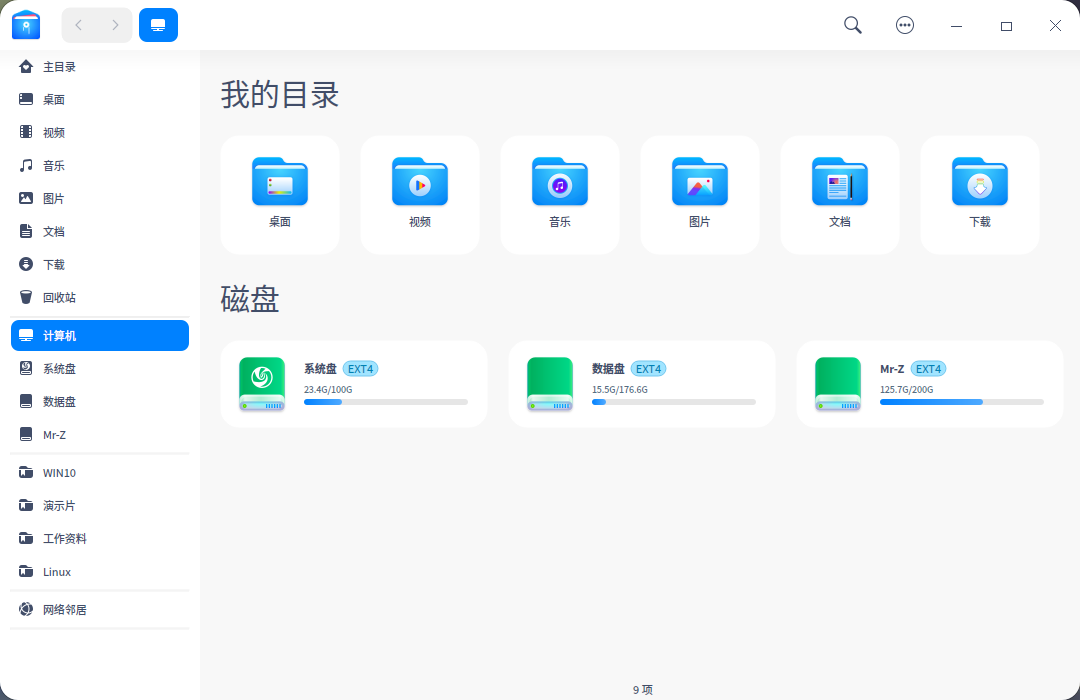Viewport: 1080px width, 700px height.
Task: Click the EXT4 badge beside 系统盘
Action: coord(360,369)
